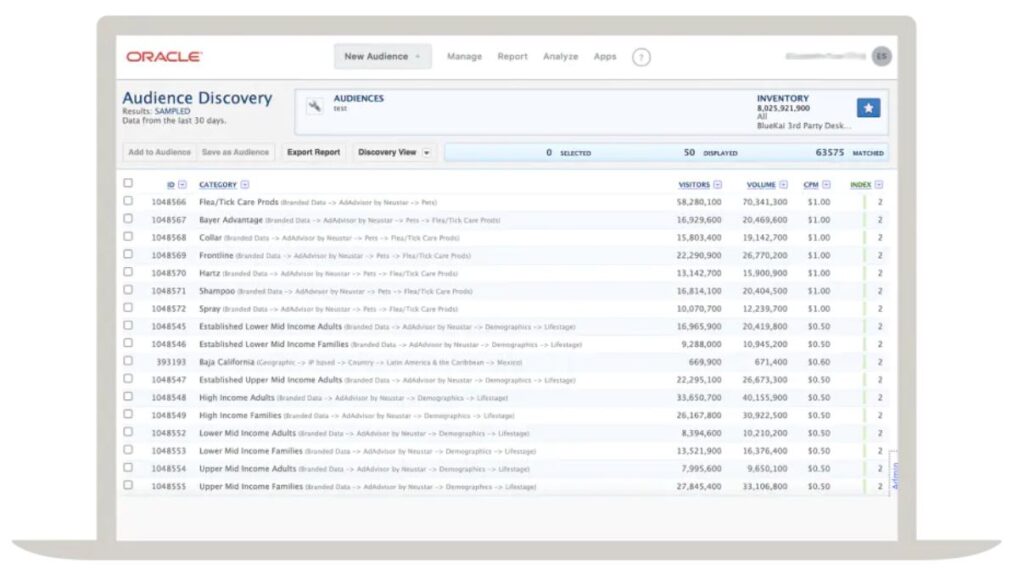The width and height of the screenshot is (1024, 580).
Task: Open the Category column dropdown arrow
Action: [245, 185]
